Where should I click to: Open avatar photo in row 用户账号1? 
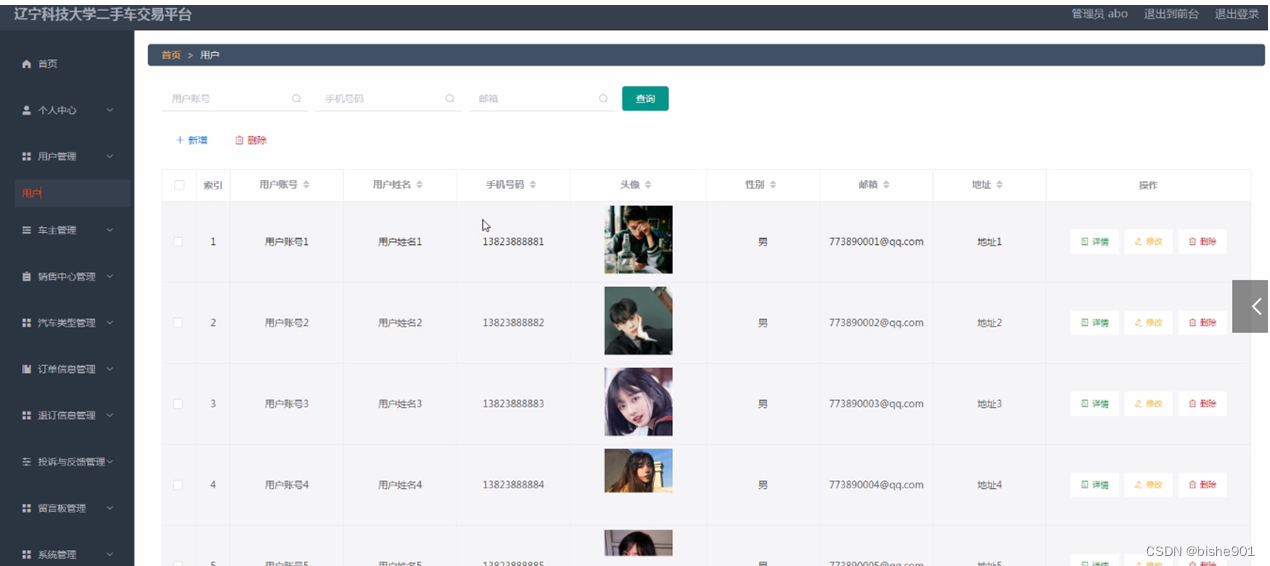(x=638, y=240)
